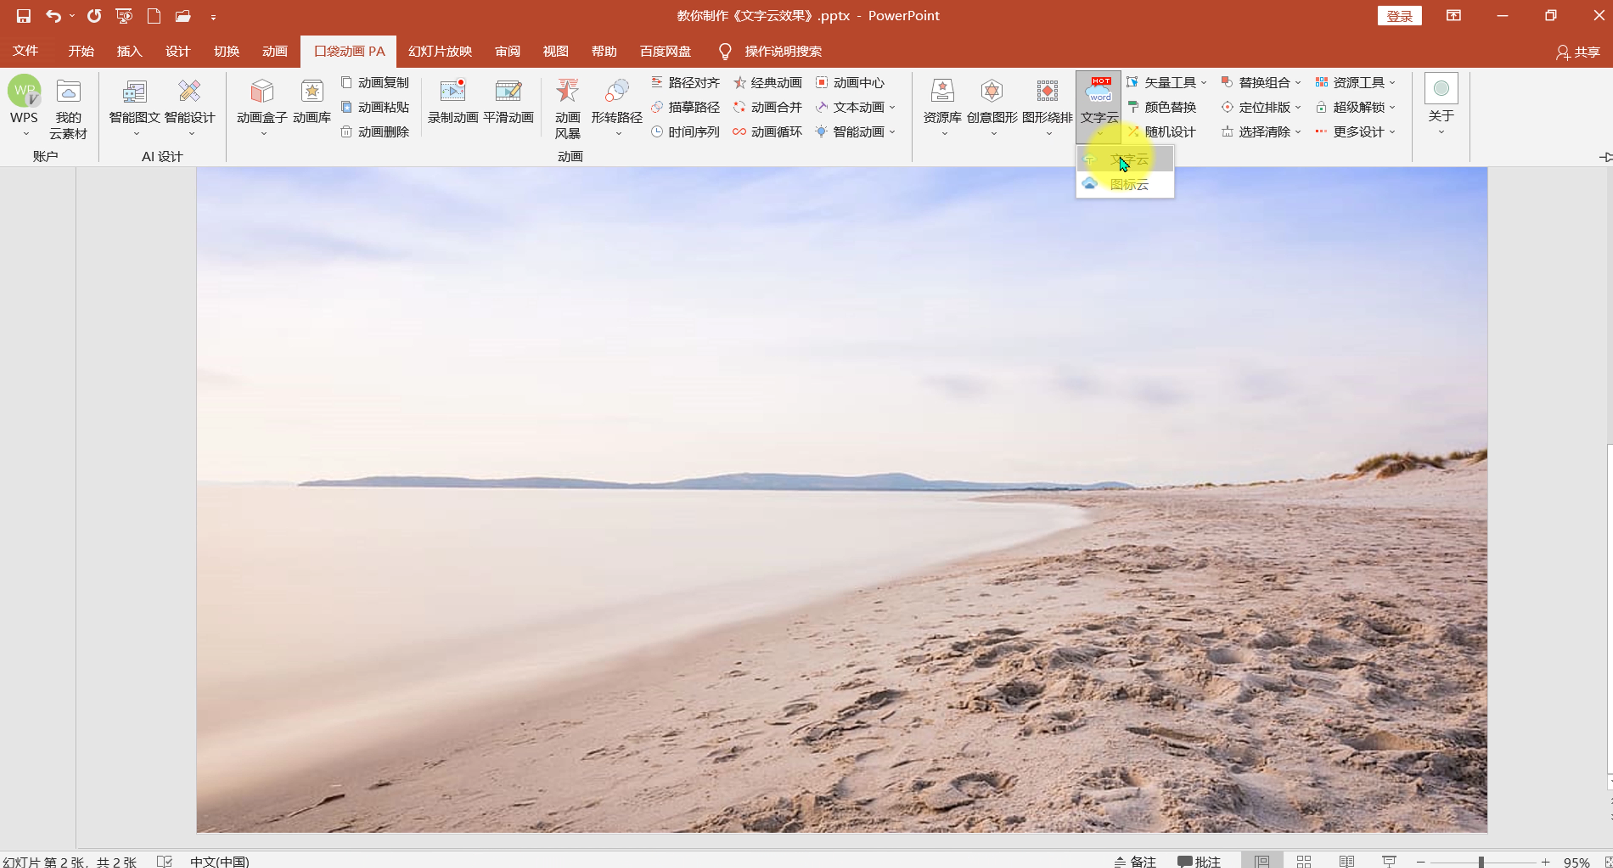Click 动画删除 delete animation
Screen dimensions: 1613x868
375,132
